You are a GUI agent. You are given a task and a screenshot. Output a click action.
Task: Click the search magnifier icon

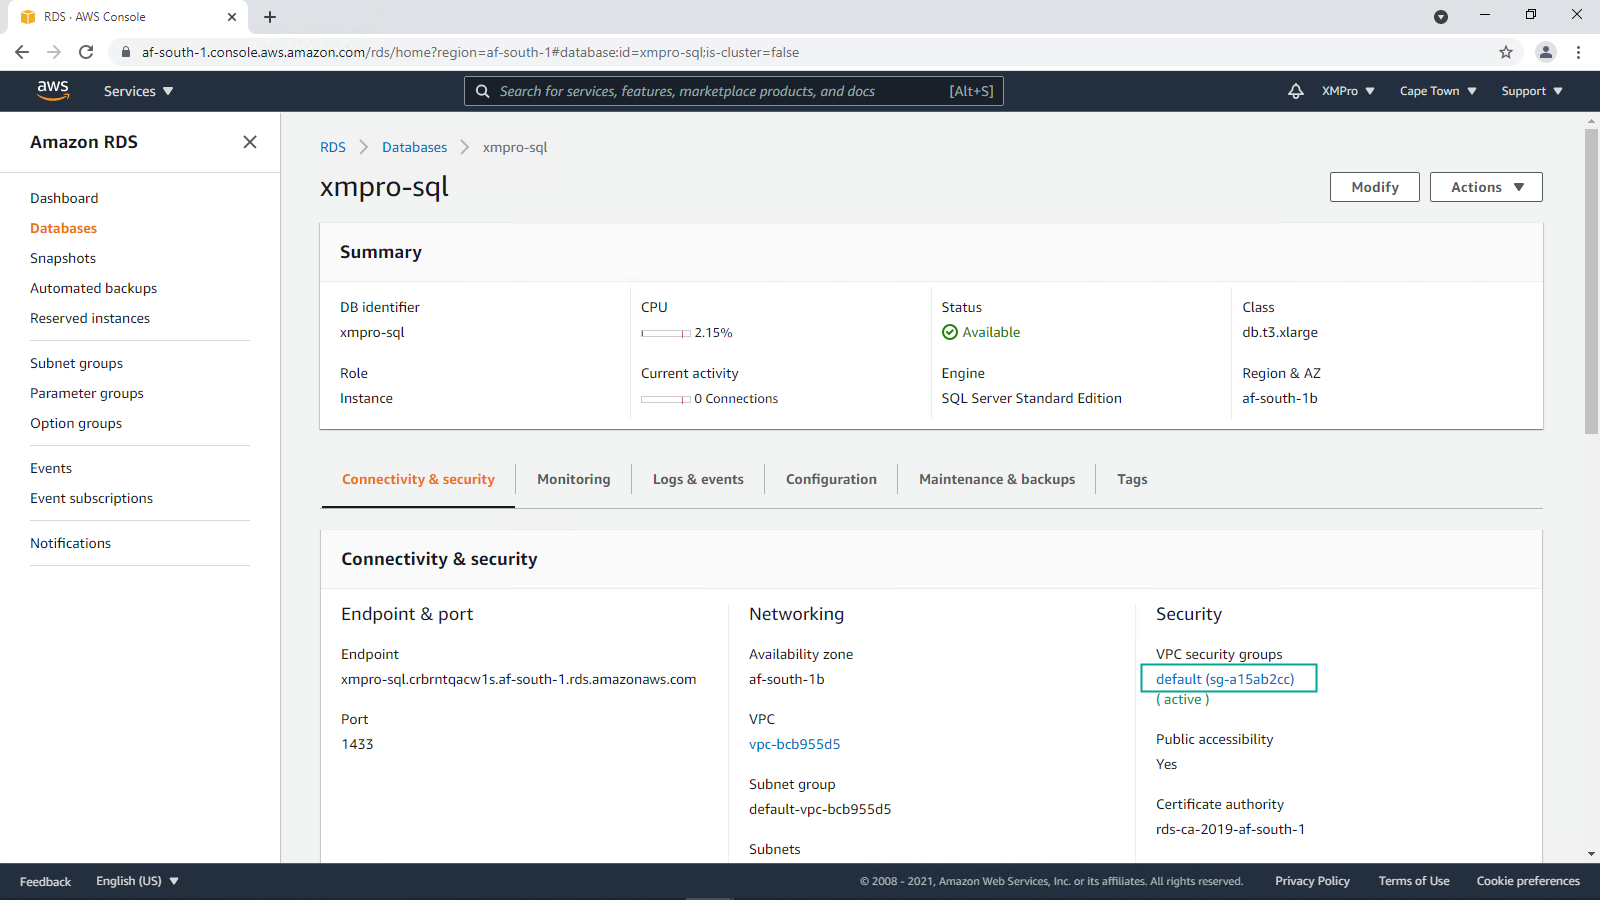coord(483,91)
